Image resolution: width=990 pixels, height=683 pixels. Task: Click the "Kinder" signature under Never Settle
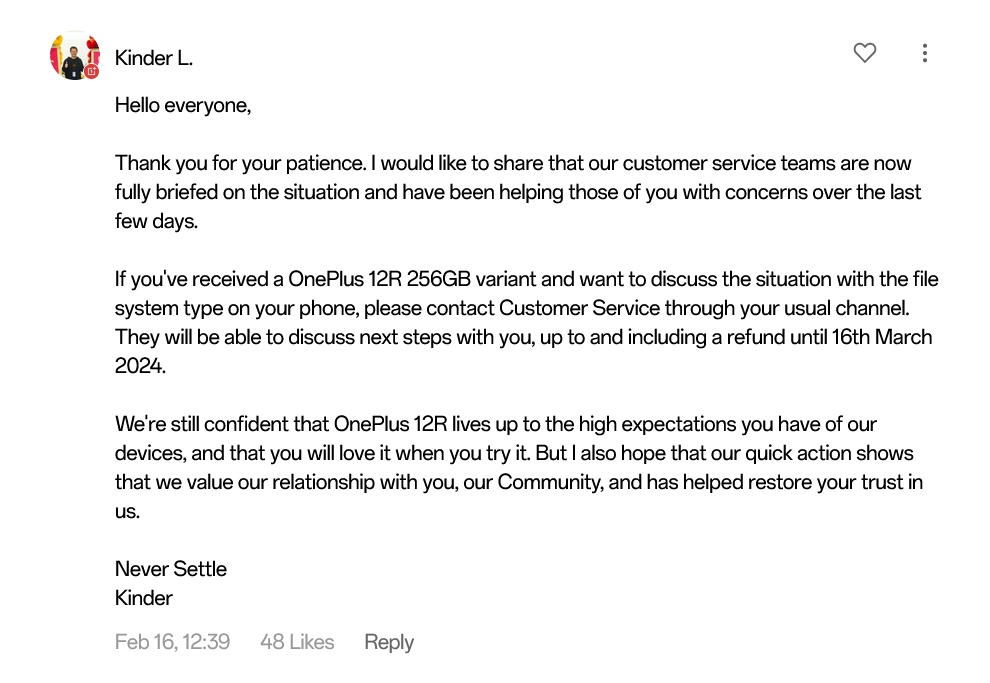tap(143, 598)
